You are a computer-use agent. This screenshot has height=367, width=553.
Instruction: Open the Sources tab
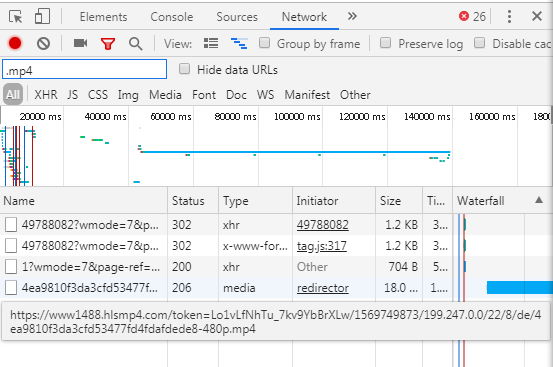[x=237, y=17]
